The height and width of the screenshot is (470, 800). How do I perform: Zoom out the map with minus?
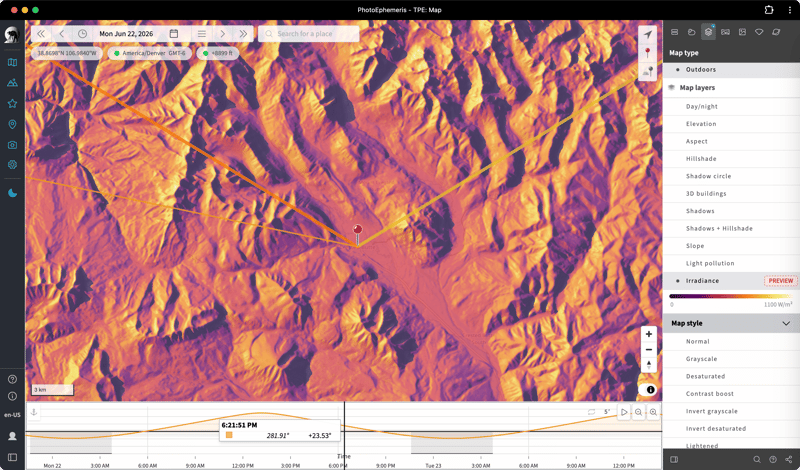point(648,350)
